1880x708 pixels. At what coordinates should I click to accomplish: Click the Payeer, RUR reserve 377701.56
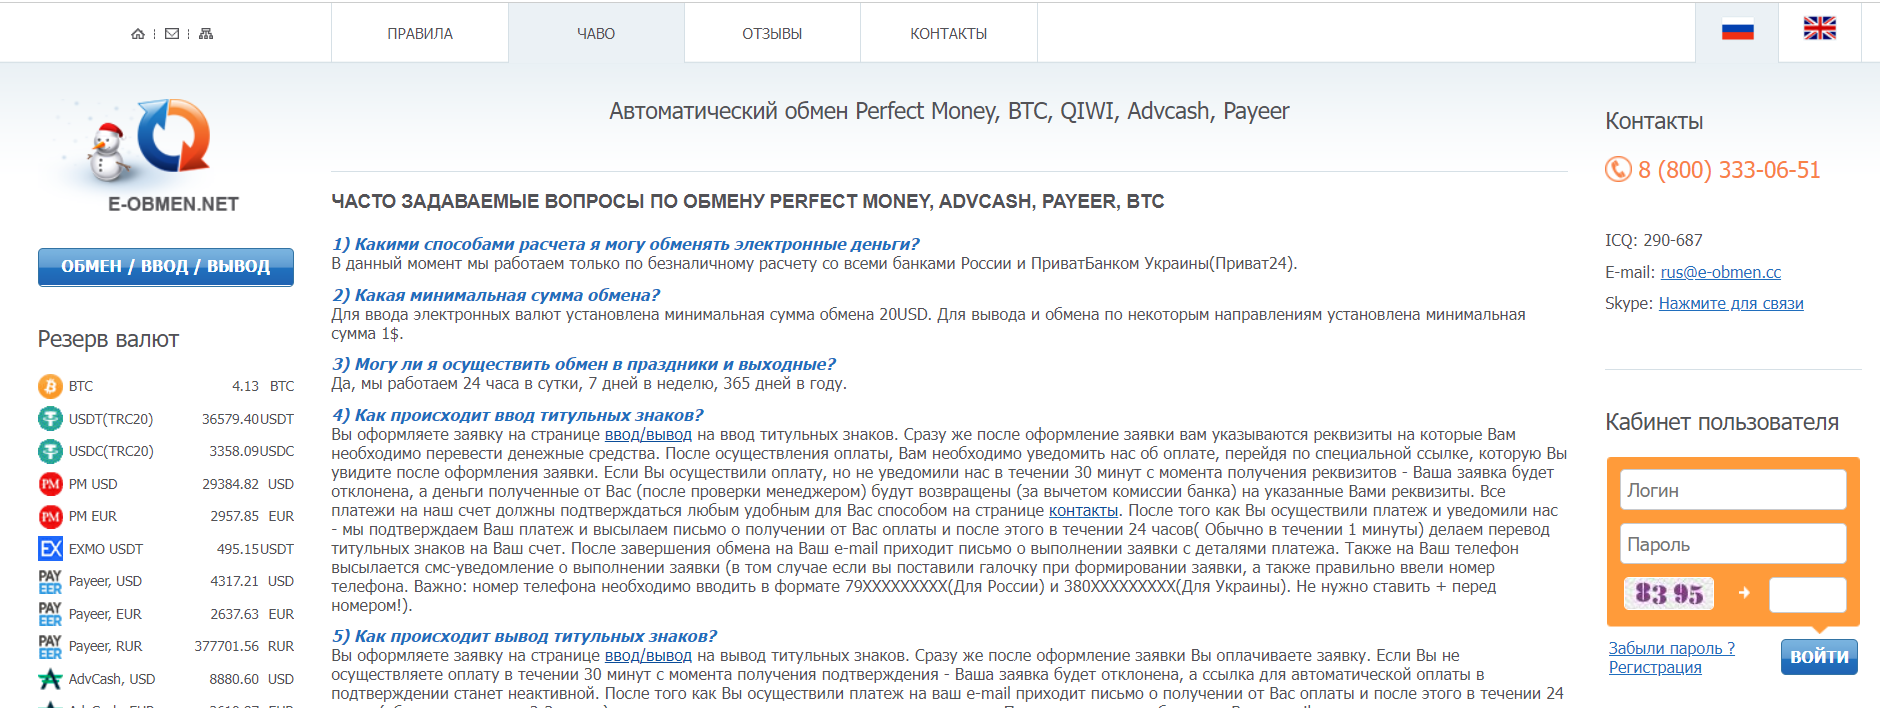(x=227, y=646)
